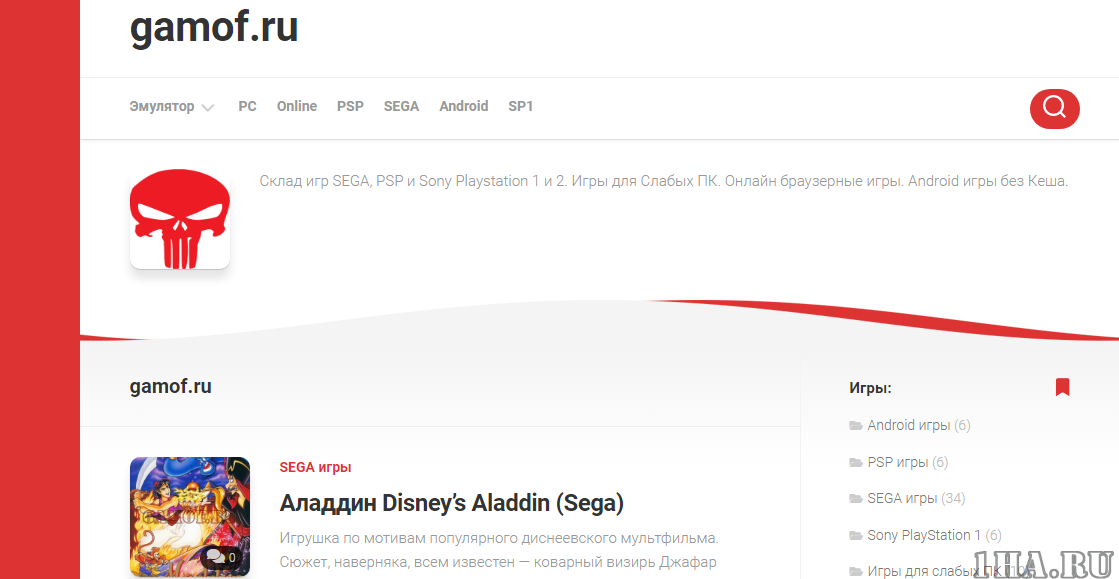Viewport: 1119px width, 579px height.
Task: Click the comment bubble icon on Aladdin thumbnail
Action: (214, 556)
